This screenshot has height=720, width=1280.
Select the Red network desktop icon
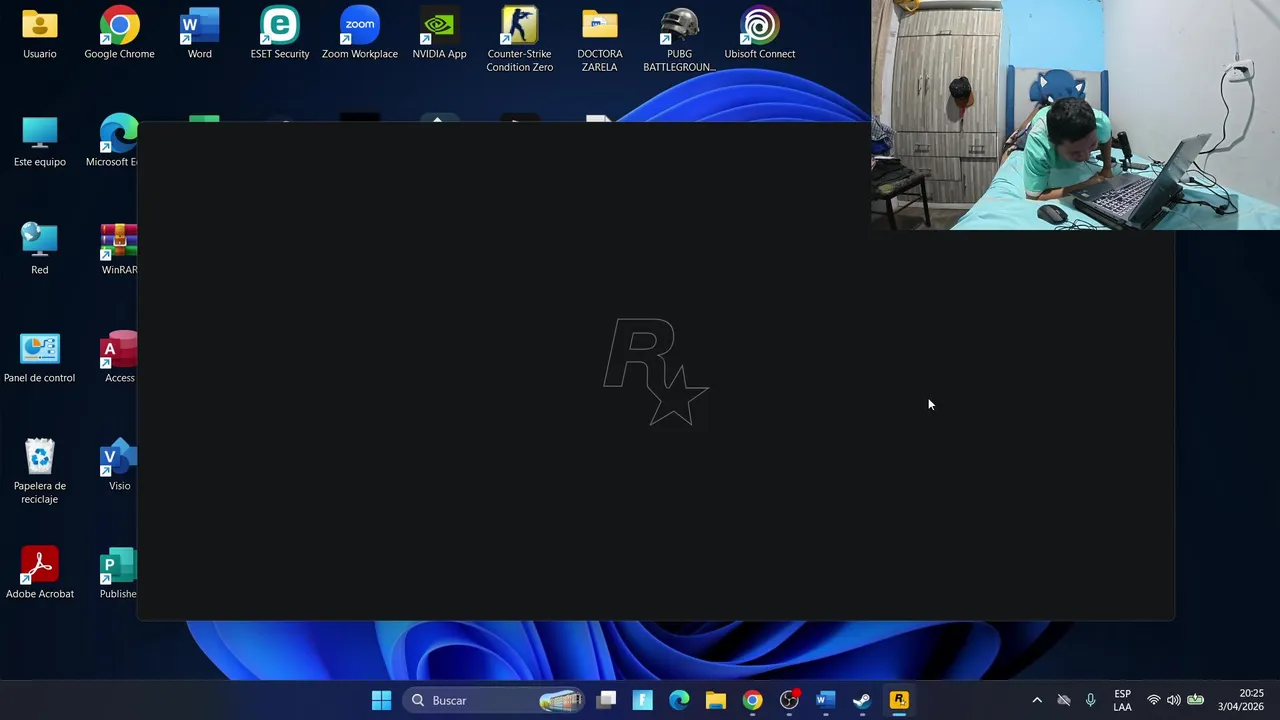point(40,249)
